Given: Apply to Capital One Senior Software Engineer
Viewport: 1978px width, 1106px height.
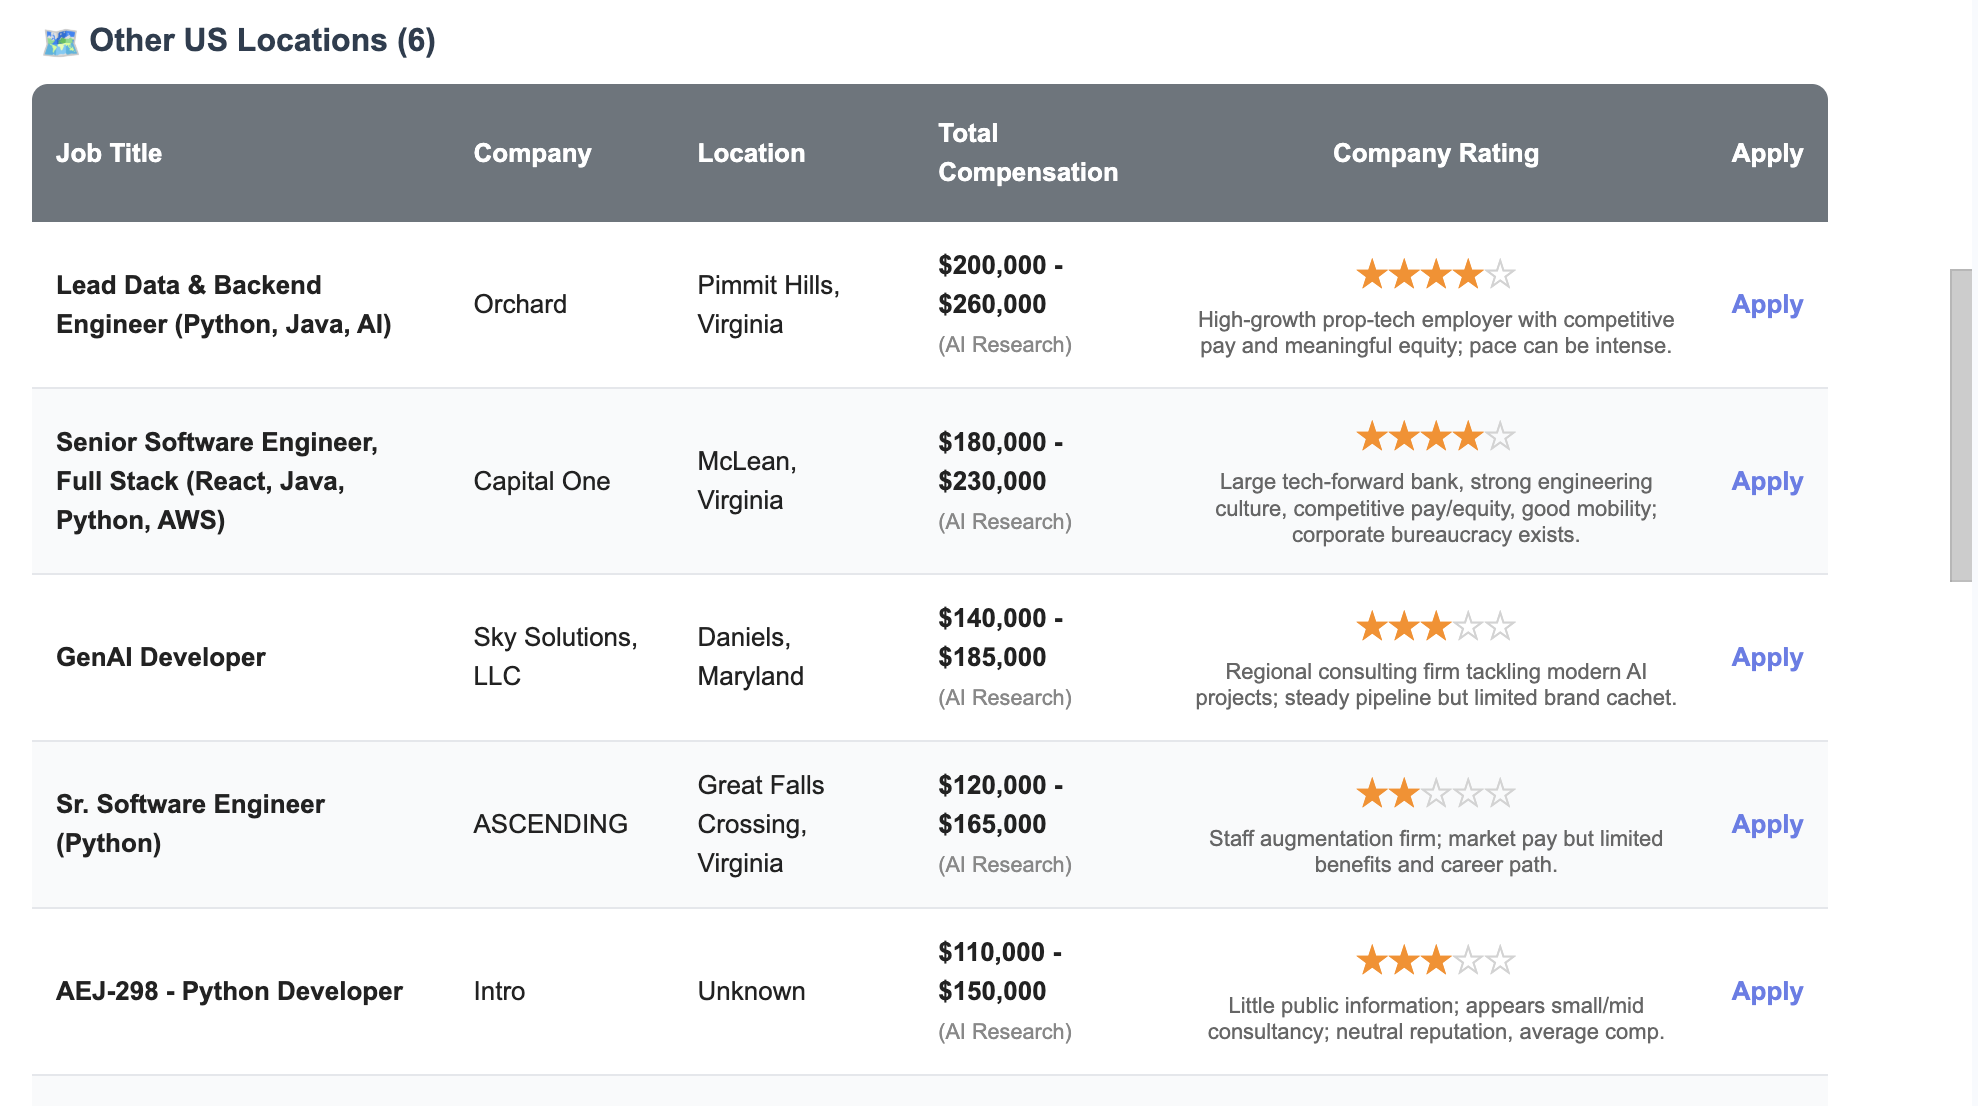Looking at the screenshot, I should (x=1767, y=482).
